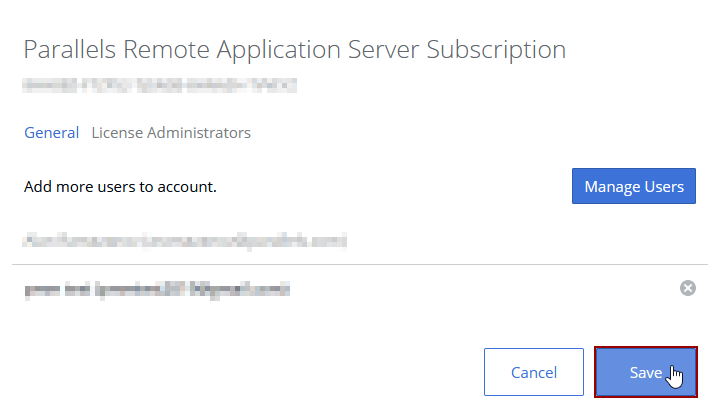Click the blurred subscription key under the title

tap(160, 86)
